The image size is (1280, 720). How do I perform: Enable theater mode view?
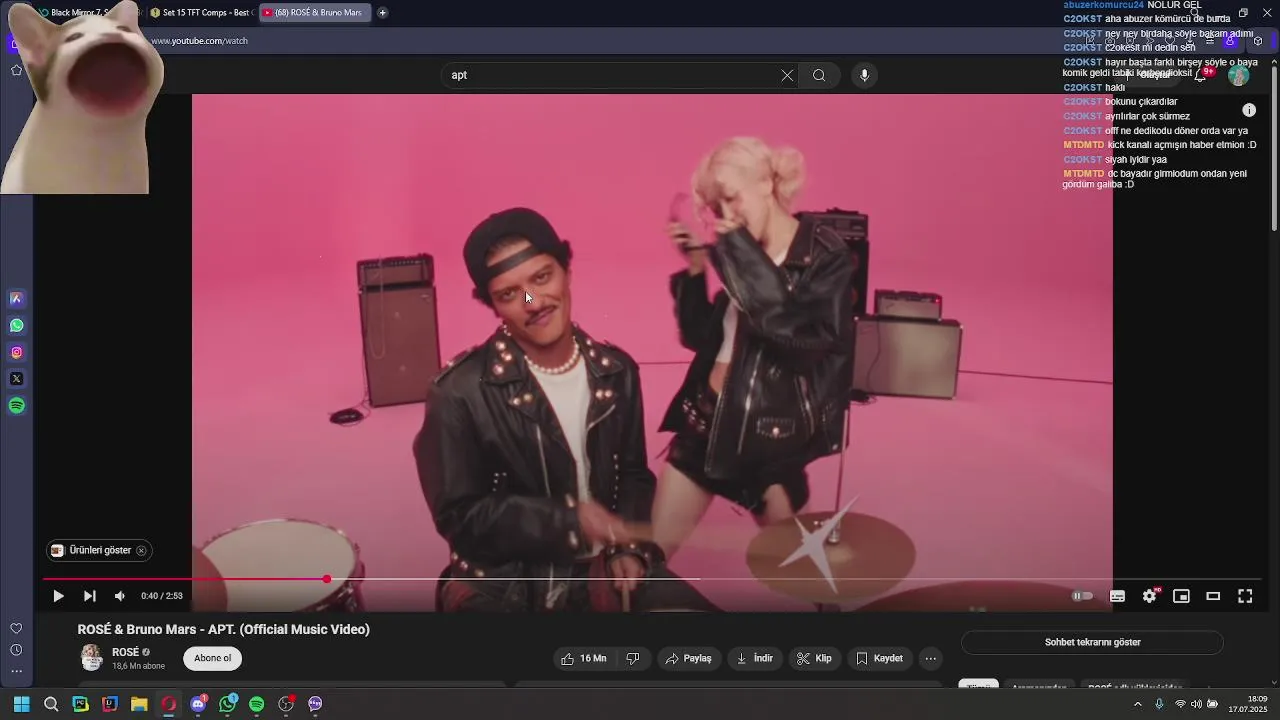click(1213, 596)
